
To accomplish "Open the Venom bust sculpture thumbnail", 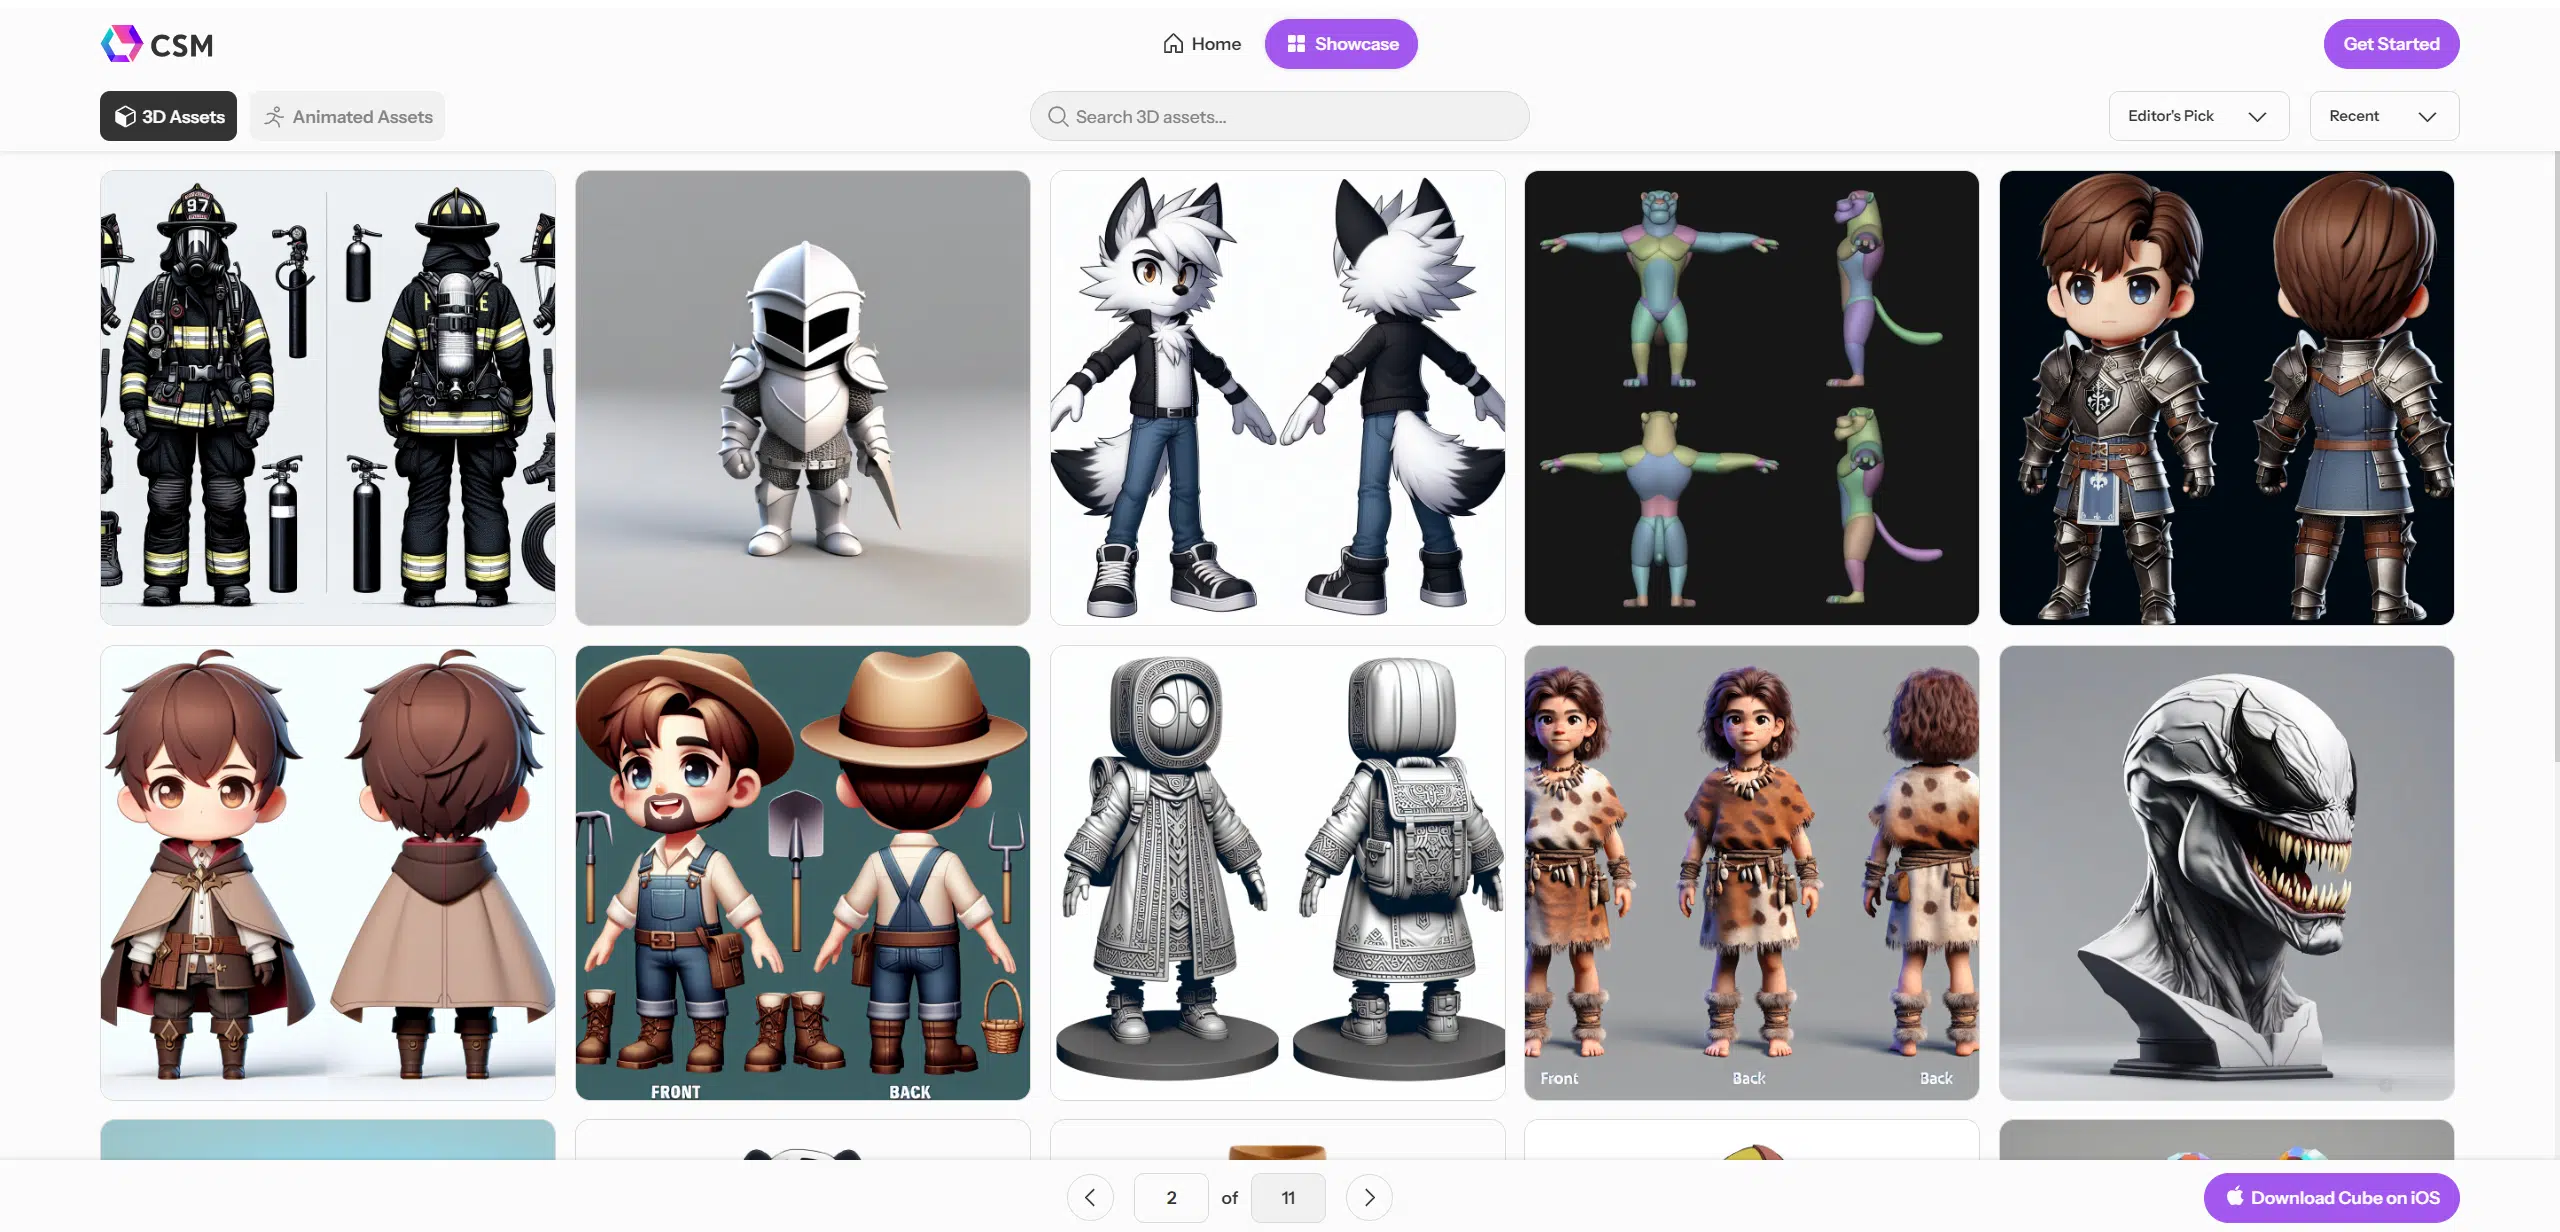I will pyautogui.click(x=2226, y=872).
